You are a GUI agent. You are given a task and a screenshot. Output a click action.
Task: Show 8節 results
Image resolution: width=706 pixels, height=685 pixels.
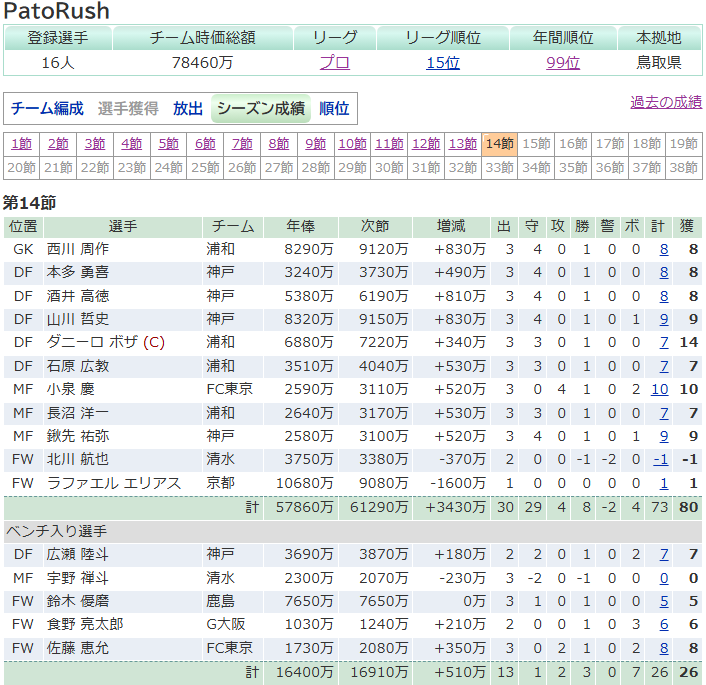[279, 144]
